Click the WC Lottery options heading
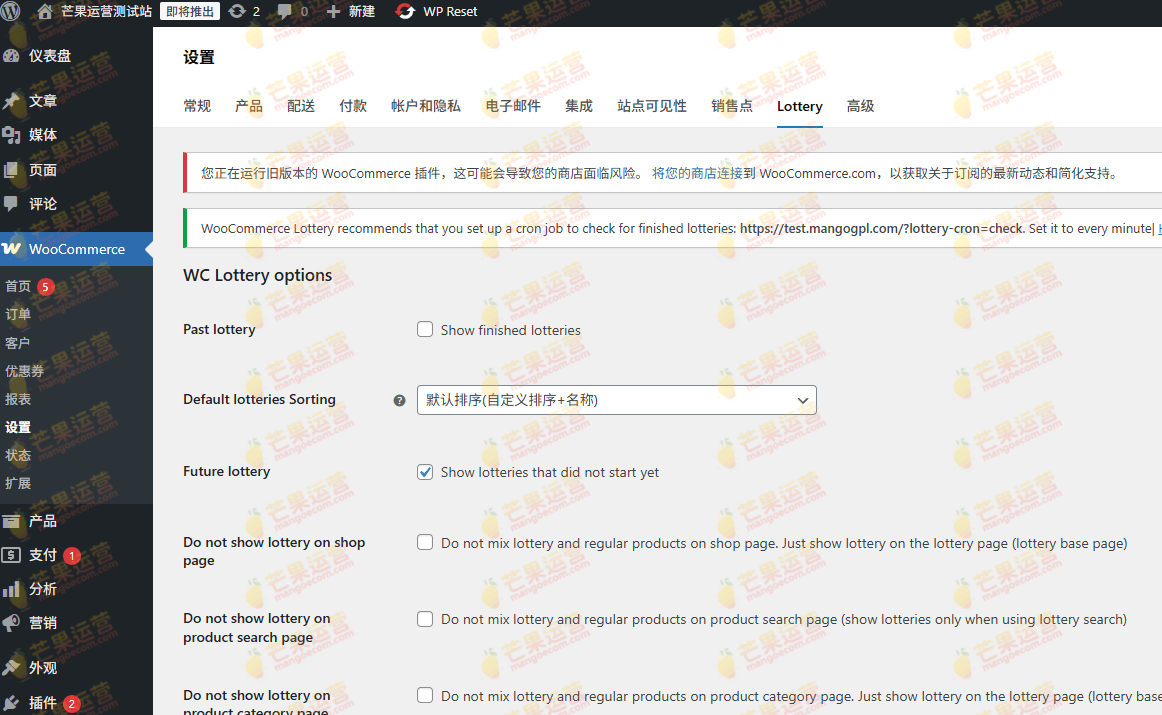 tap(257, 275)
